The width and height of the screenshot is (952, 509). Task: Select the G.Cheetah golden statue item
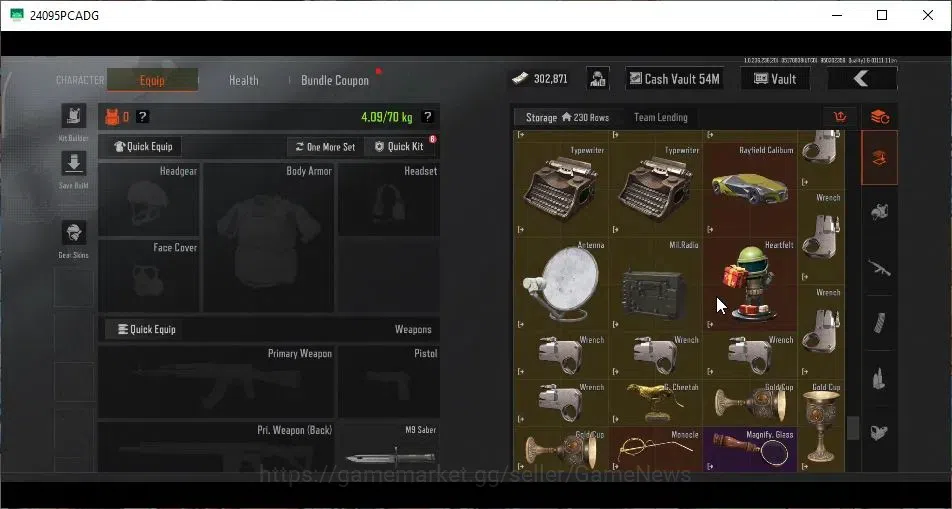click(x=656, y=403)
